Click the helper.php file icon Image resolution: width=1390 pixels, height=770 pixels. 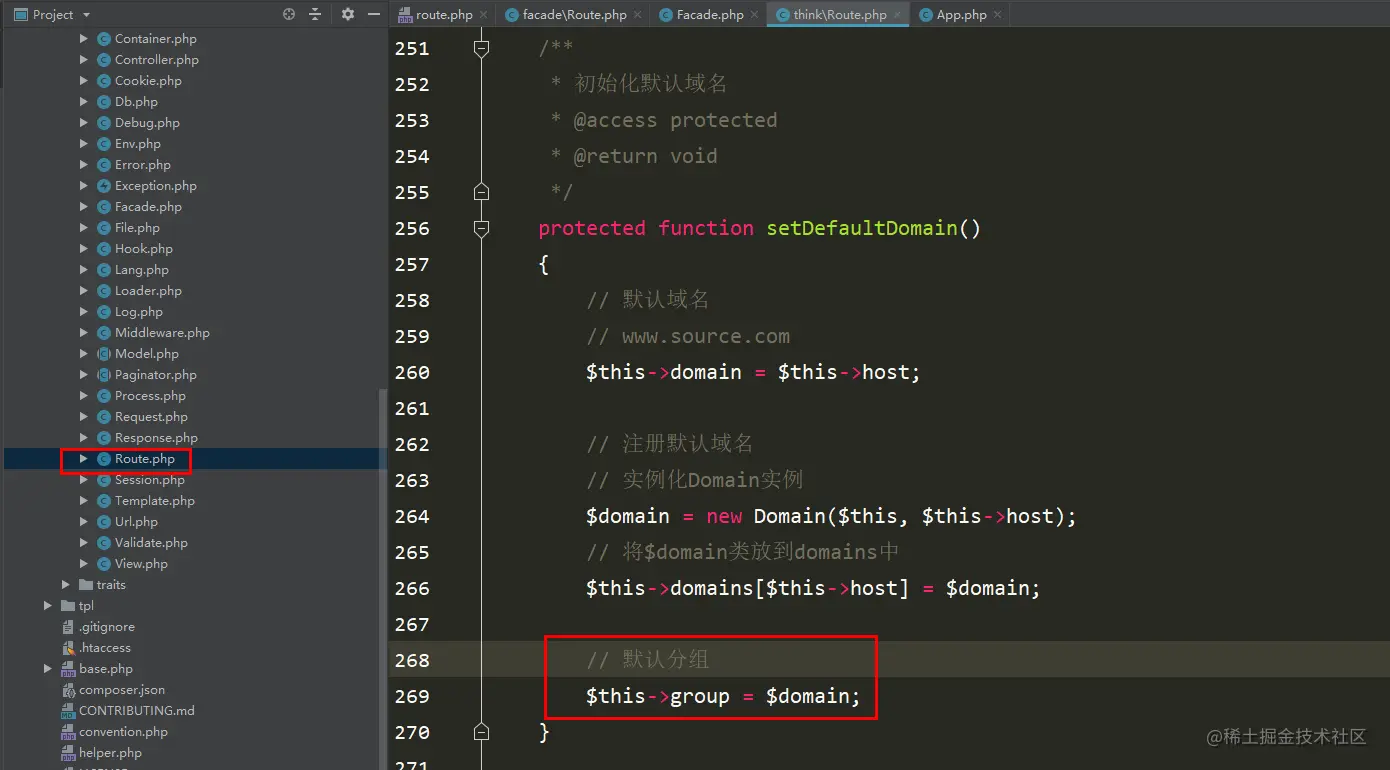[68, 753]
